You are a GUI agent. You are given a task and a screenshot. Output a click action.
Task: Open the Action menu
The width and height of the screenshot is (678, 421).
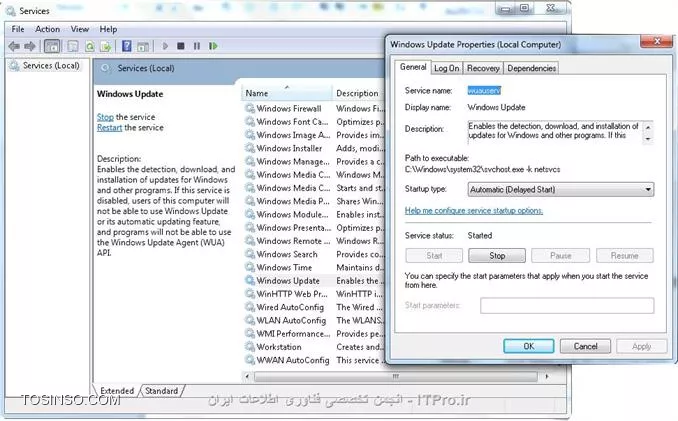pyautogui.click(x=48, y=29)
